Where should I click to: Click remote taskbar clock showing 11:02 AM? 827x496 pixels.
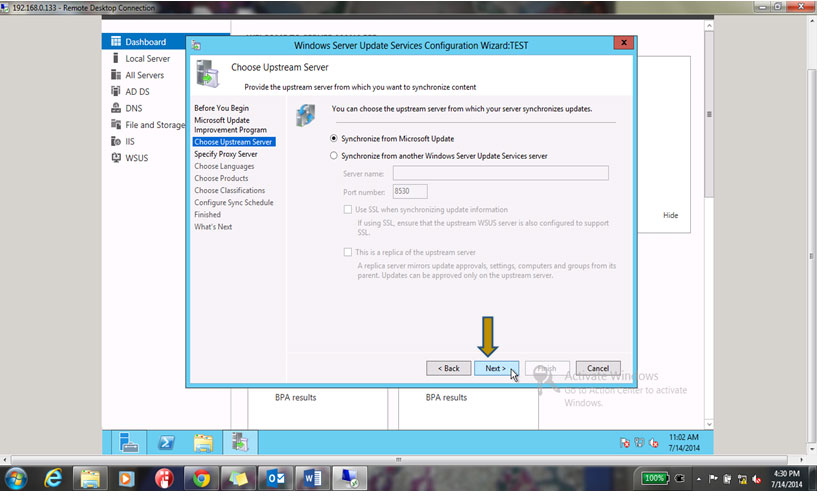point(684,442)
